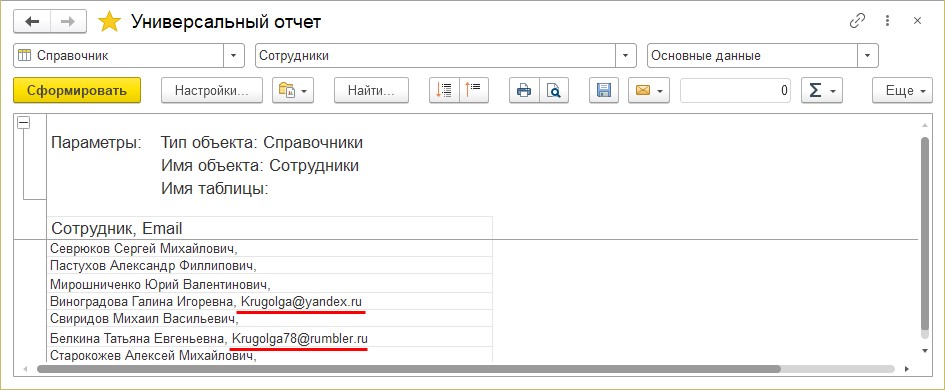Select row Старокожев Алексей Михайлович
Image resolution: width=945 pixels, height=390 pixels.
269,355
